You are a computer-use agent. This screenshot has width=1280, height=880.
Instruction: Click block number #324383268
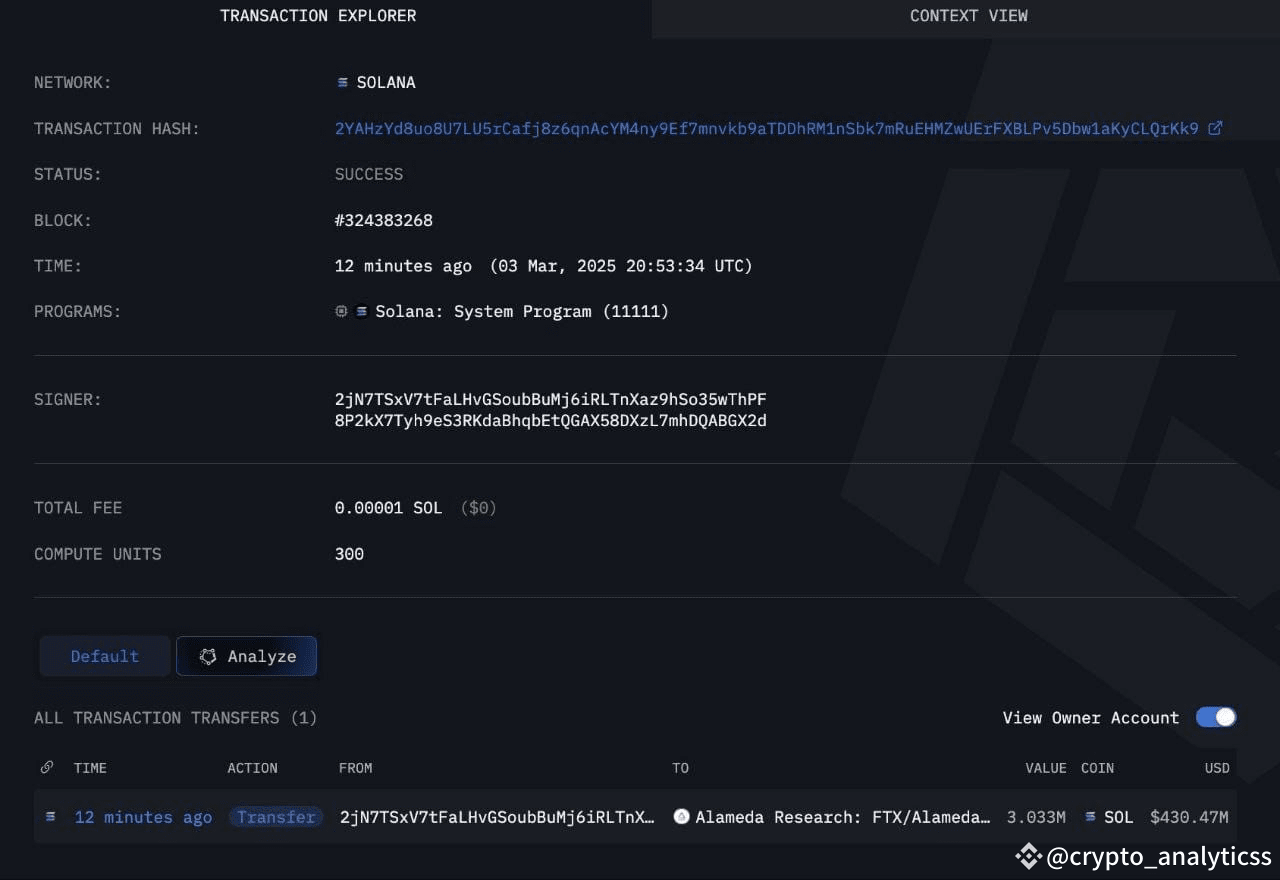(384, 220)
